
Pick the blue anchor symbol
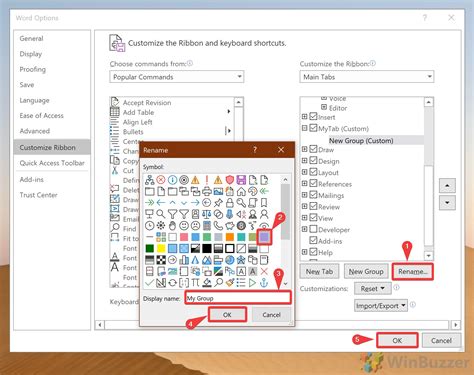[x=264, y=283]
